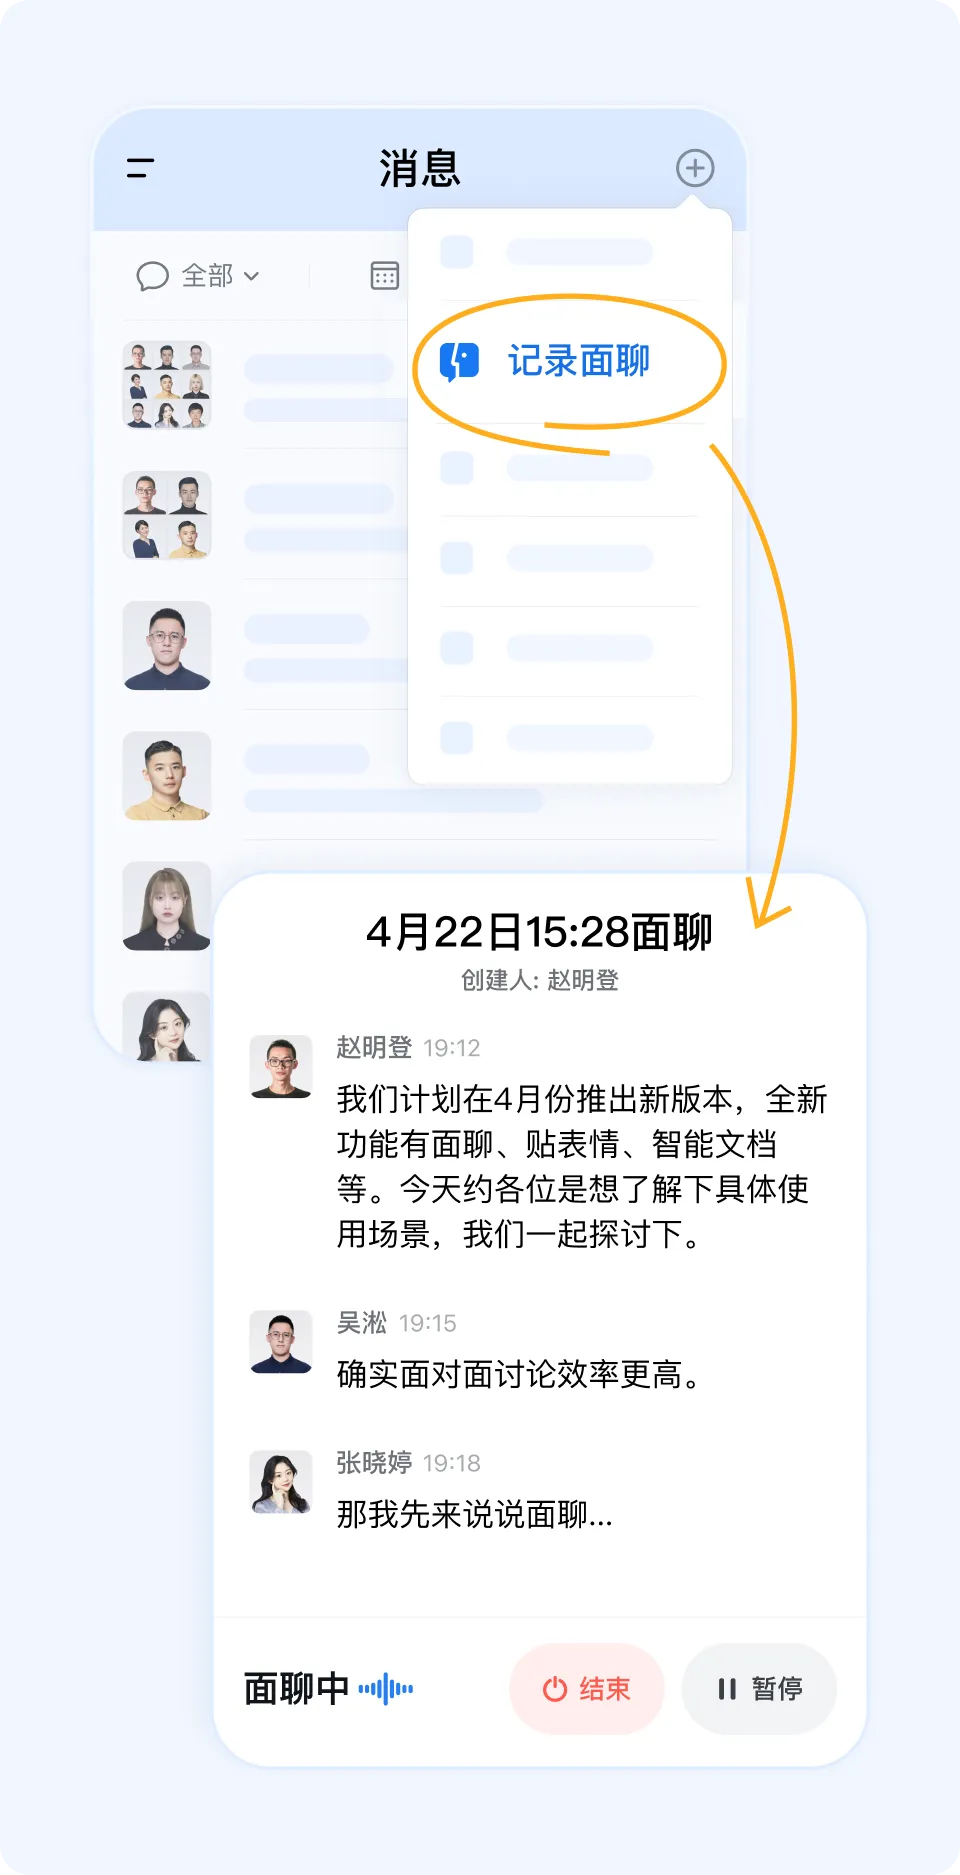This screenshot has height=1875, width=960.
Task: Click the blue 记录面聊 chat icon
Action: (x=459, y=361)
